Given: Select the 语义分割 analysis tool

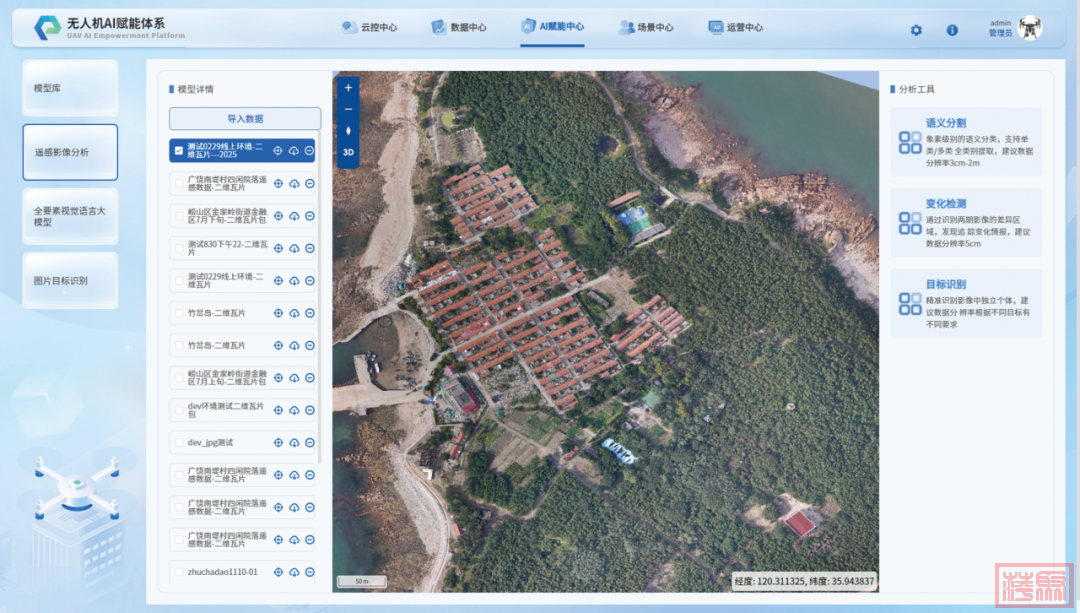Looking at the screenshot, I should (966, 142).
